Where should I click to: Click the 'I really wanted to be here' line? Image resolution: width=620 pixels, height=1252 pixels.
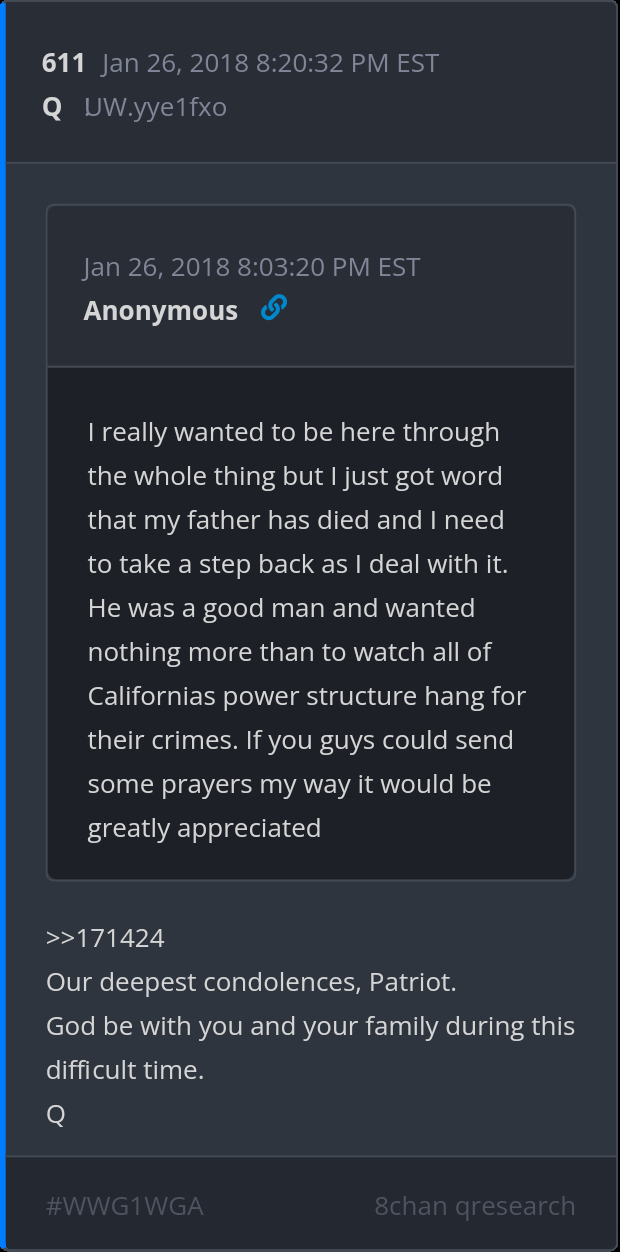[293, 432]
